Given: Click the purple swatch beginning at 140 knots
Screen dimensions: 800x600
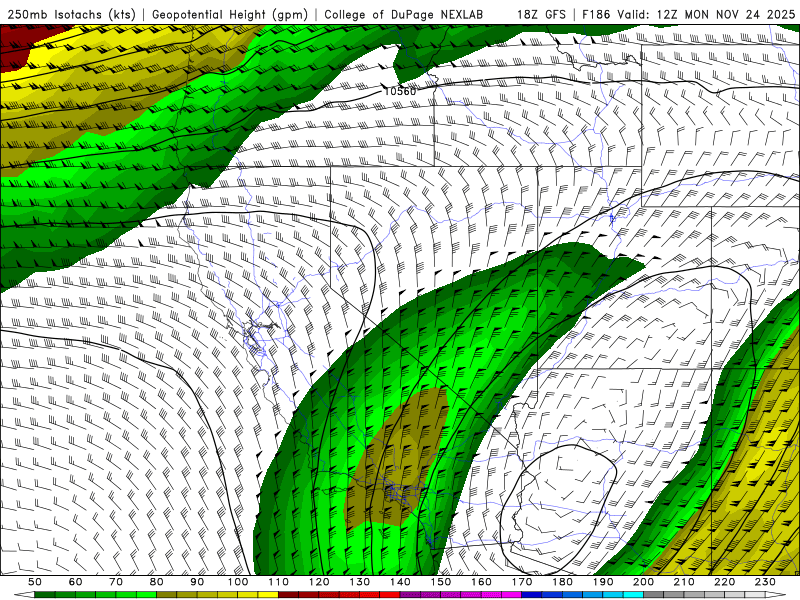Looking at the screenshot, I should point(410,595).
